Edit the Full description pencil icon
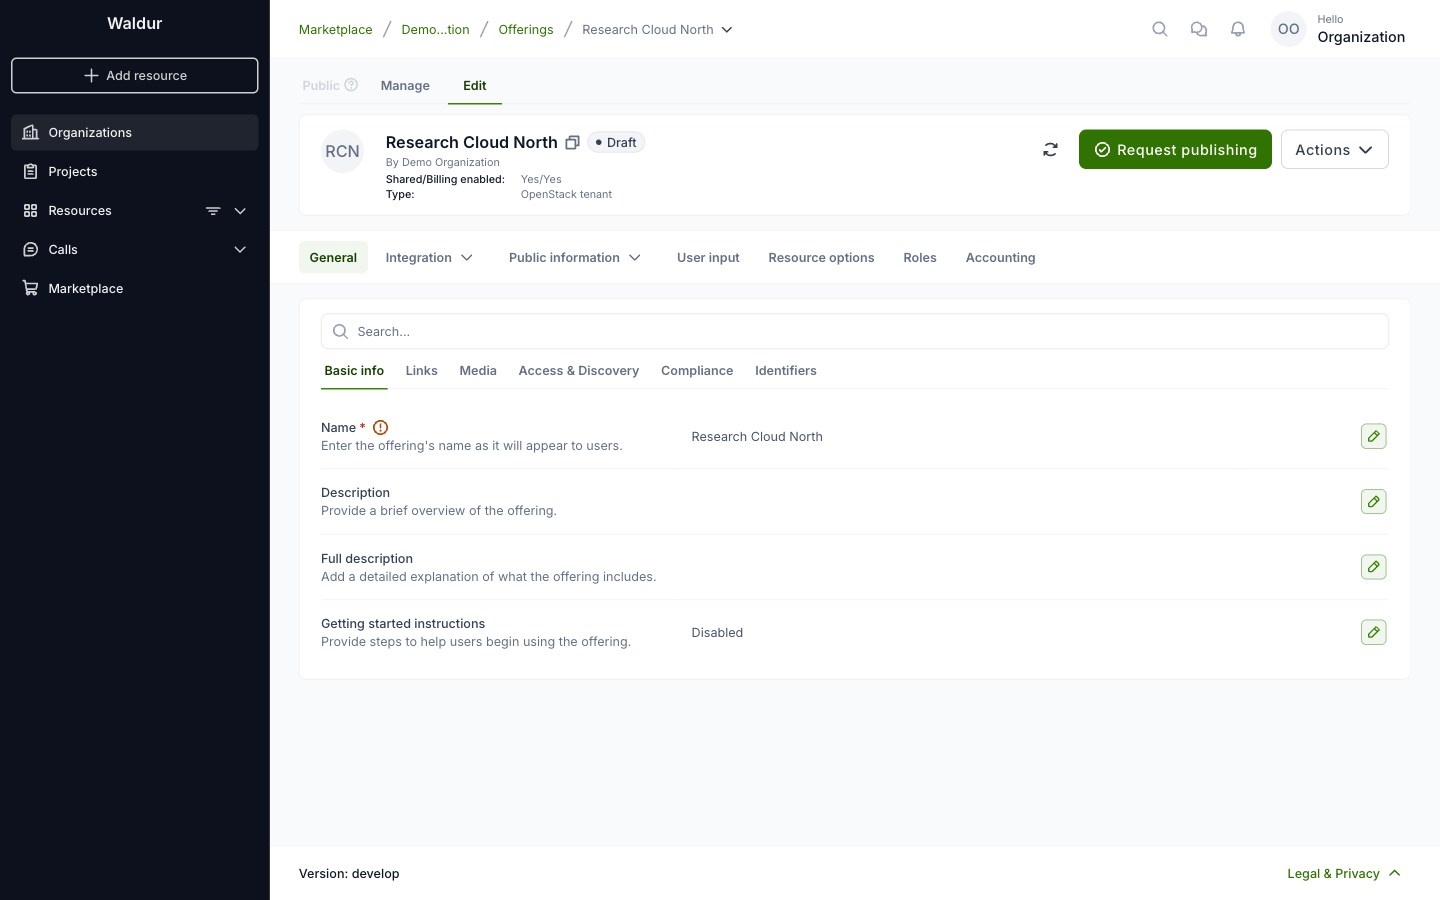The image size is (1440, 900). click(x=1373, y=567)
